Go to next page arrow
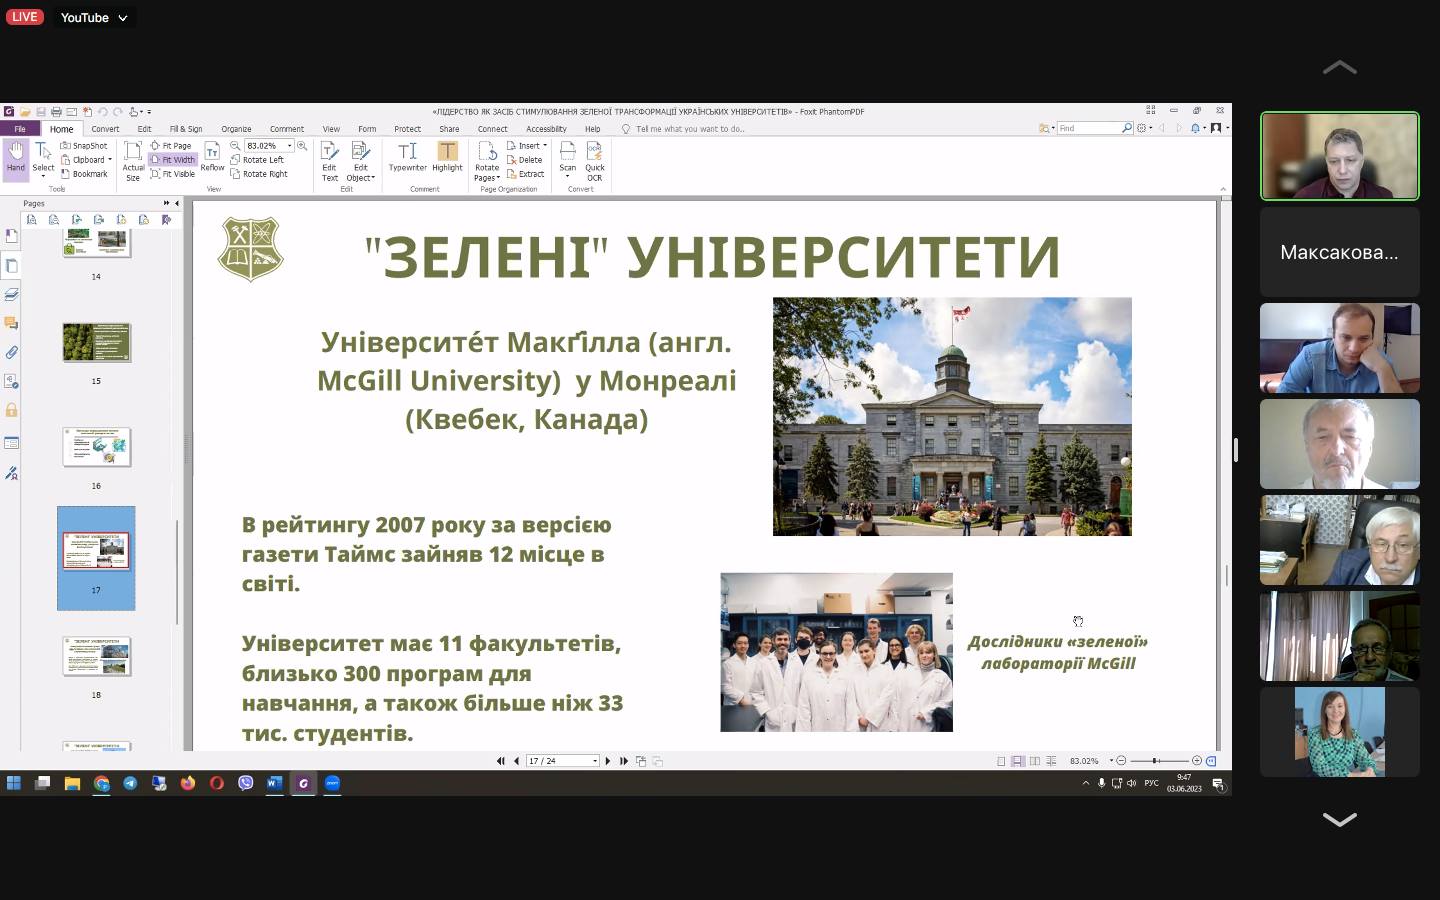1440x900 pixels. [608, 761]
